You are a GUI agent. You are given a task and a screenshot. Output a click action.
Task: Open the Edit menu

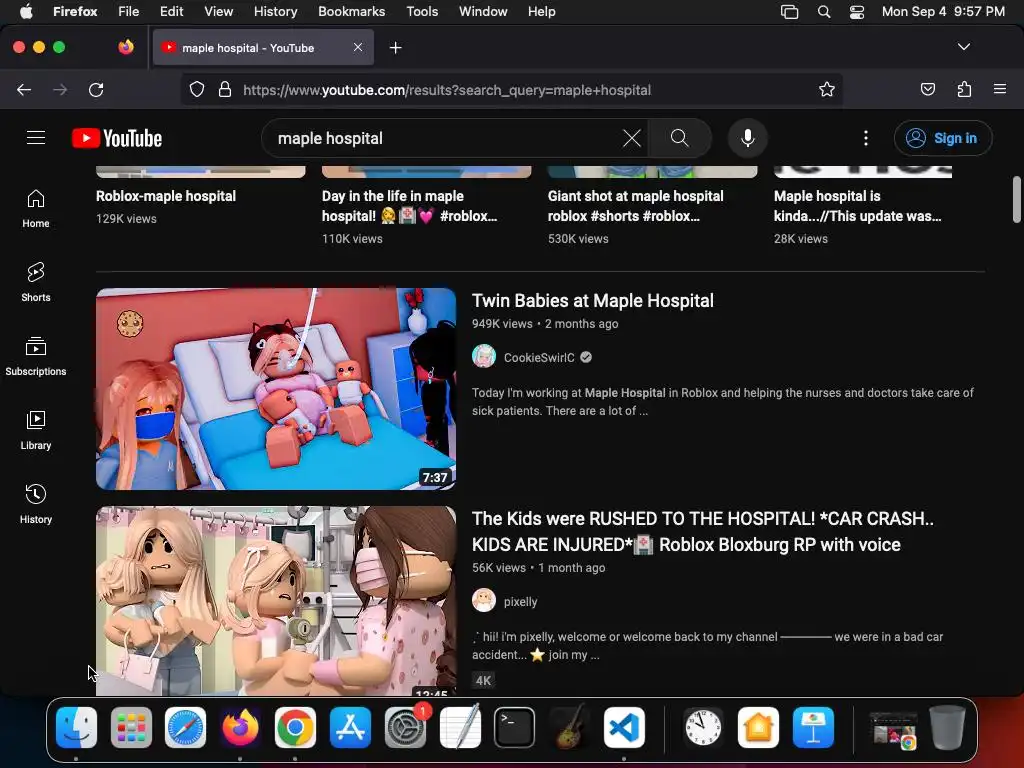point(171,11)
